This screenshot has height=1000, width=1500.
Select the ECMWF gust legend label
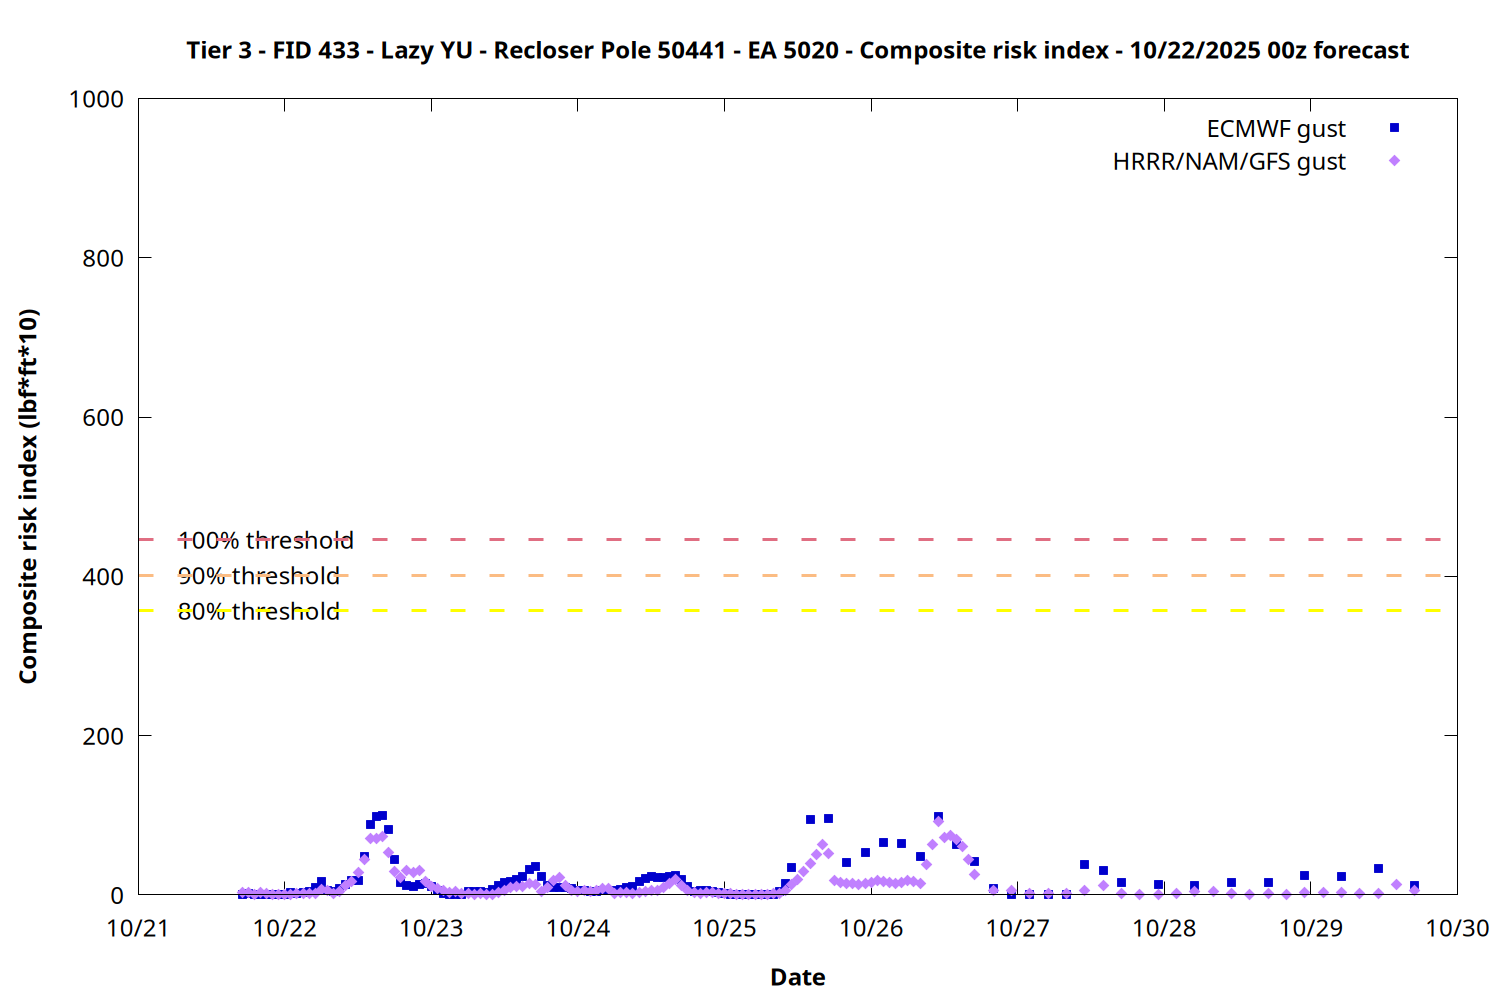click(x=1275, y=129)
